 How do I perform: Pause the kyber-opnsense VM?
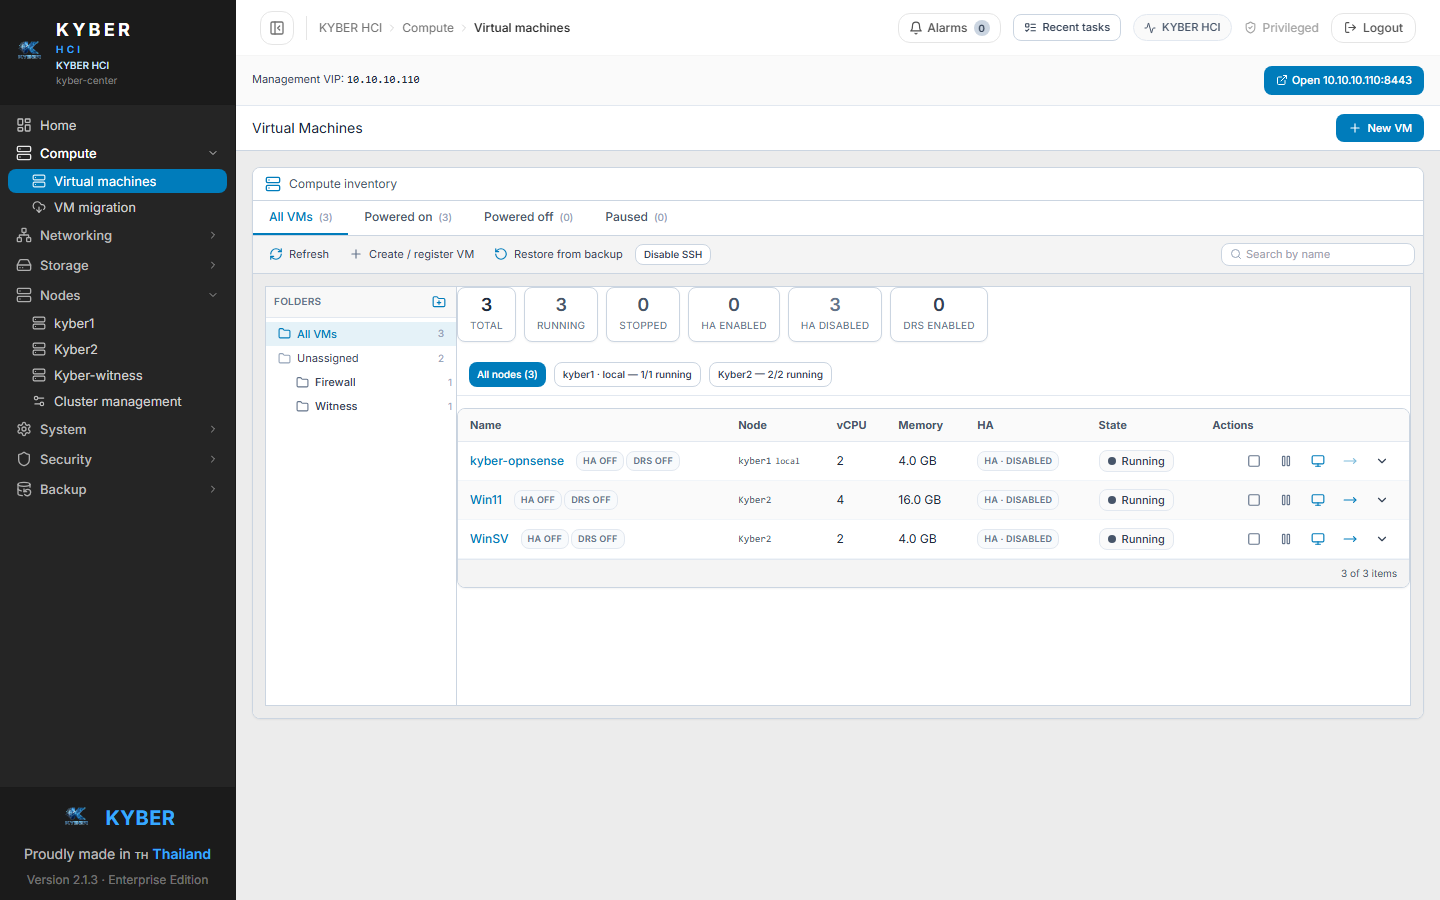tap(1286, 461)
